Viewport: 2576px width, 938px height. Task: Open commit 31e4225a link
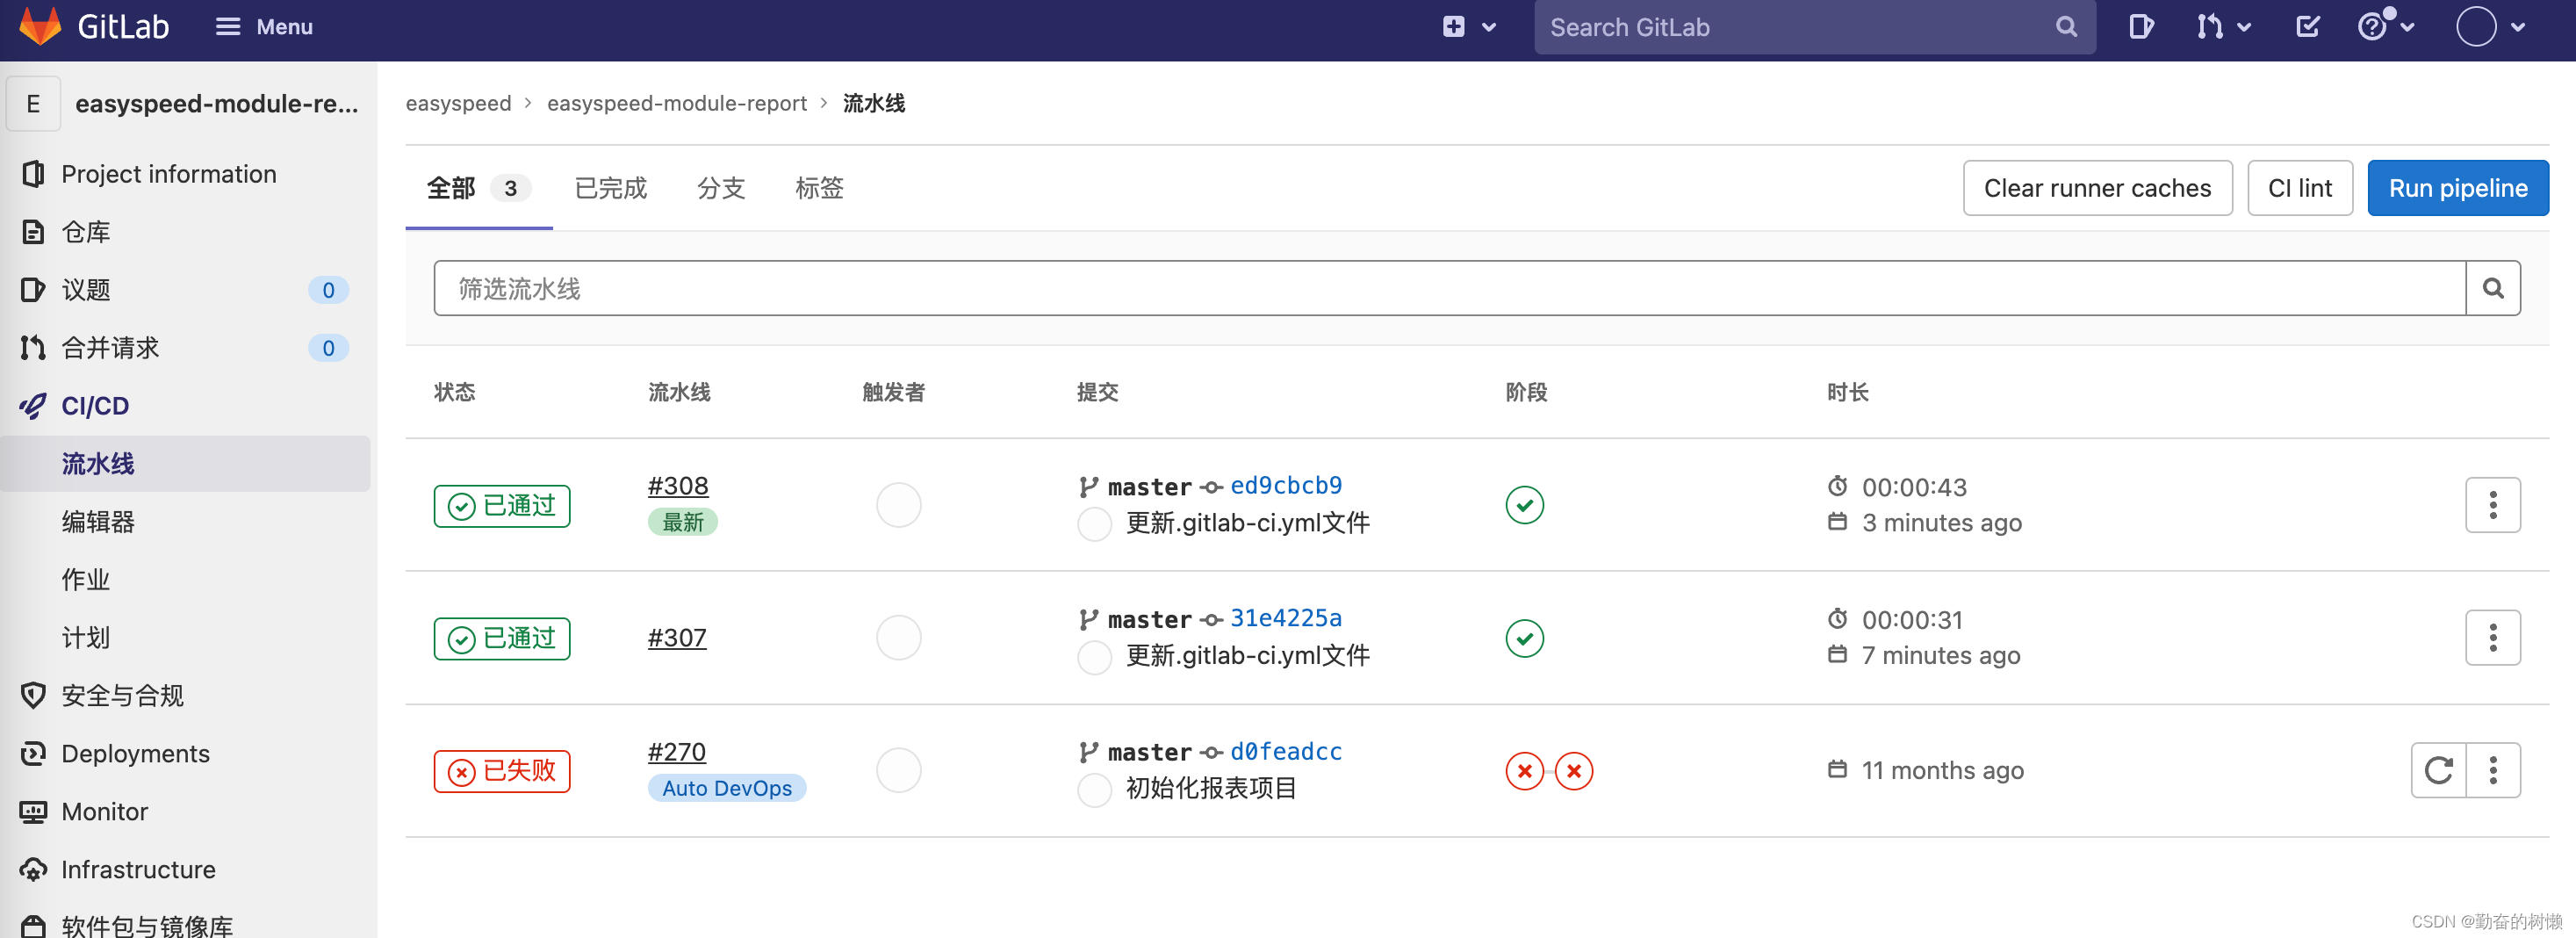(1286, 619)
